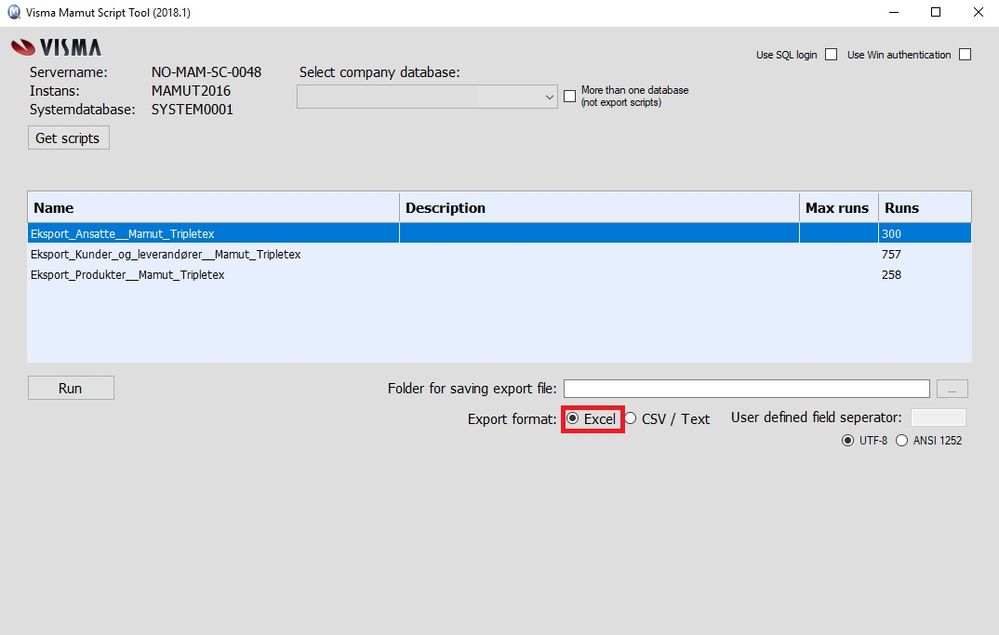Select the Eksport_Produkter__Mamut_Tripletex row
The image size is (999, 635).
pyautogui.click(x=500, y=275)
